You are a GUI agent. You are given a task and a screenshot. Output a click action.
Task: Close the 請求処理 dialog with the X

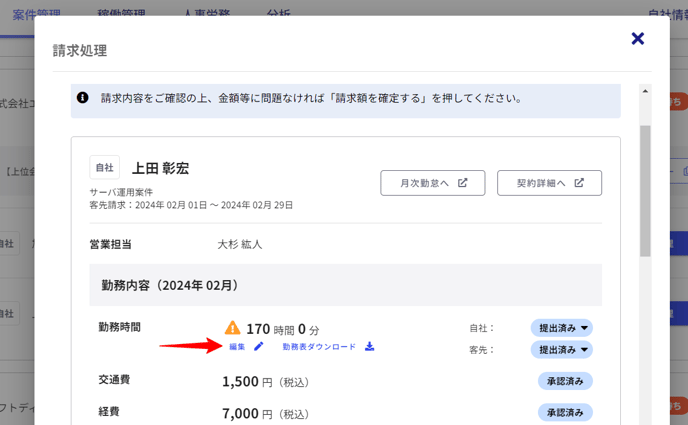pyautogui.click(x=637, y=39)
